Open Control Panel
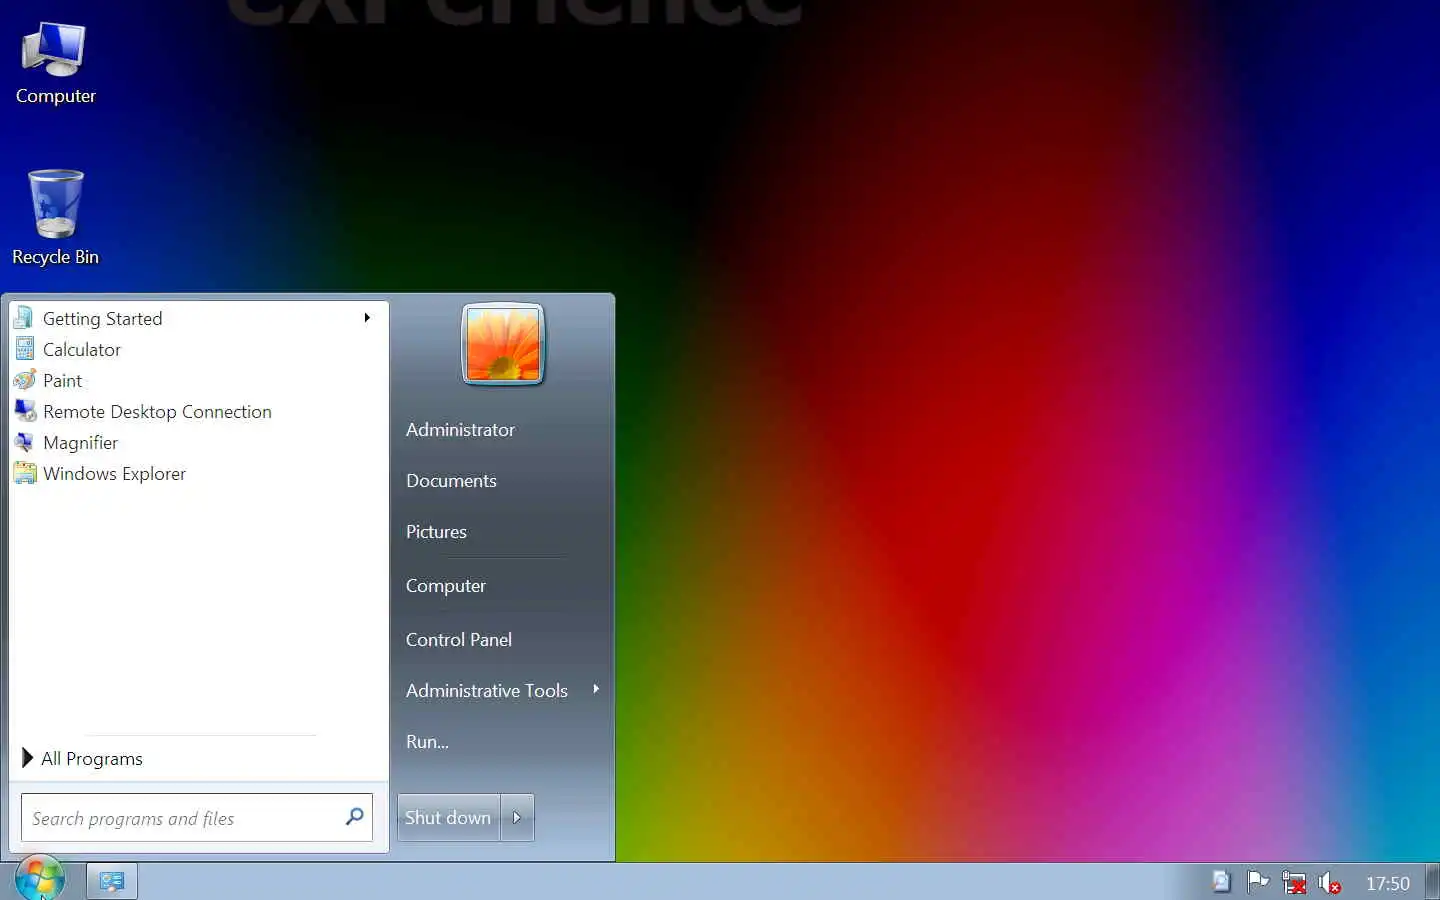The image size is (1440, 900). coord(459,639)
